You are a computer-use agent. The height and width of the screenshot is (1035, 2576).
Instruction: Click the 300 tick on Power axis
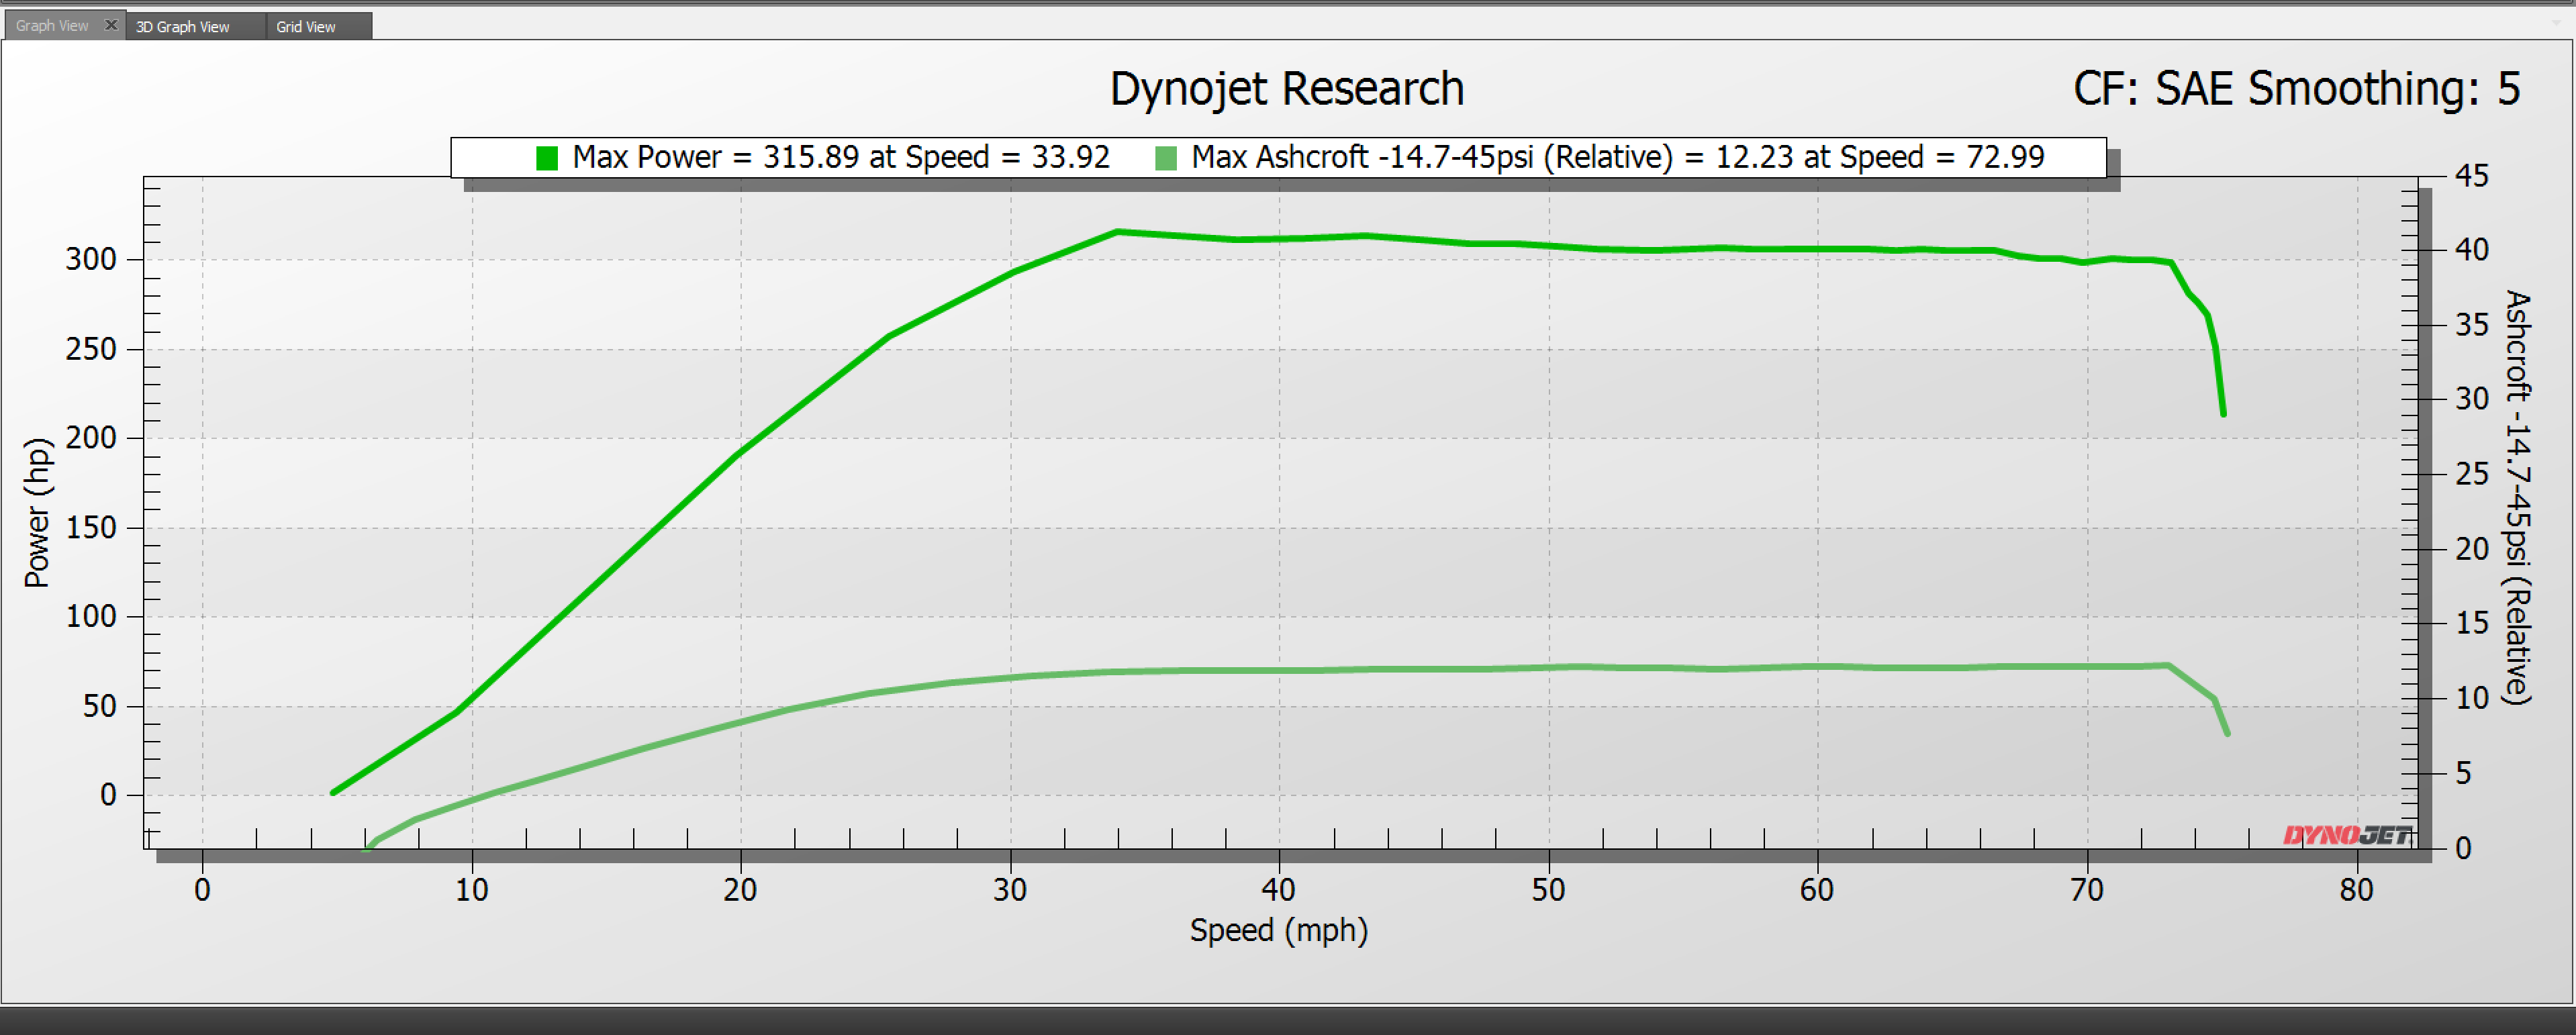[91, 260]
